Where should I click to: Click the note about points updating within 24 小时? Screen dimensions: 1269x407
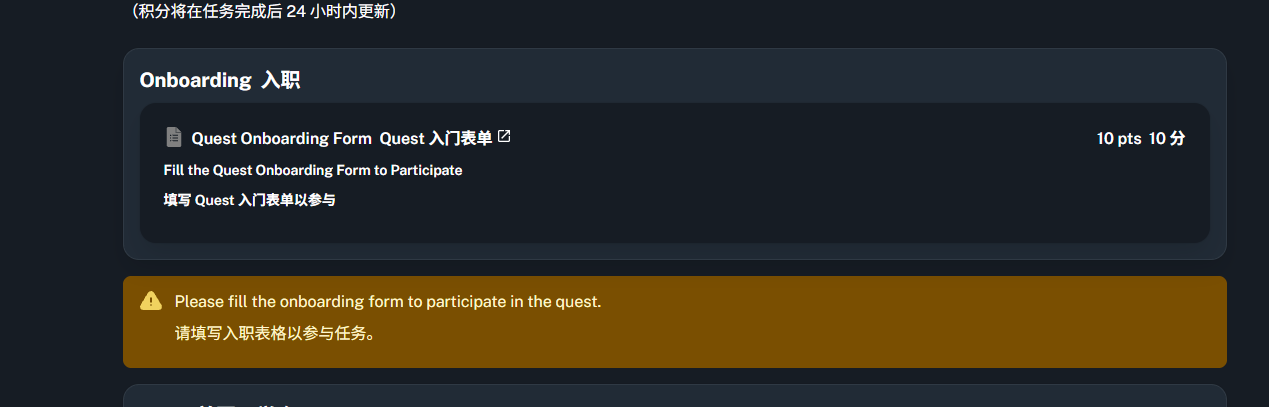pos(264,12)
